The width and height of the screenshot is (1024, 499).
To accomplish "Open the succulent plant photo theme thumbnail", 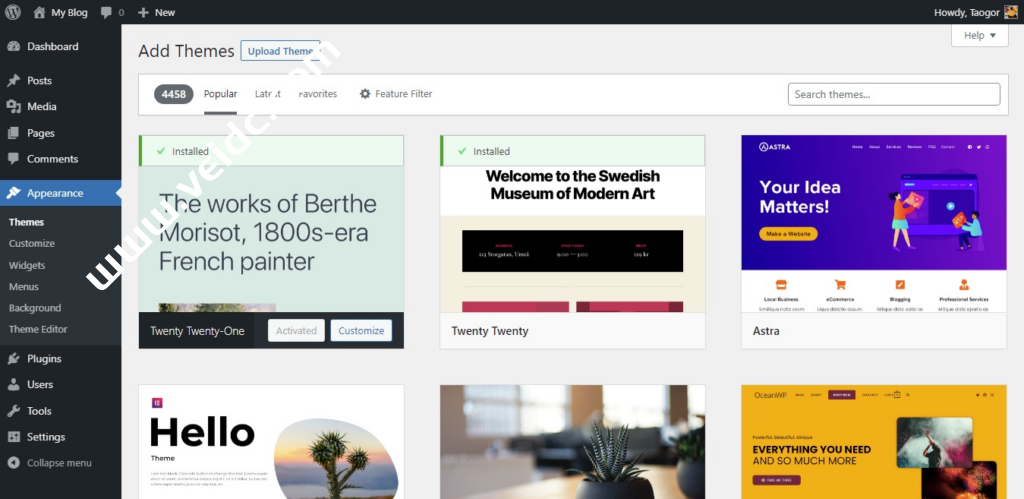I will pos(572,442).
